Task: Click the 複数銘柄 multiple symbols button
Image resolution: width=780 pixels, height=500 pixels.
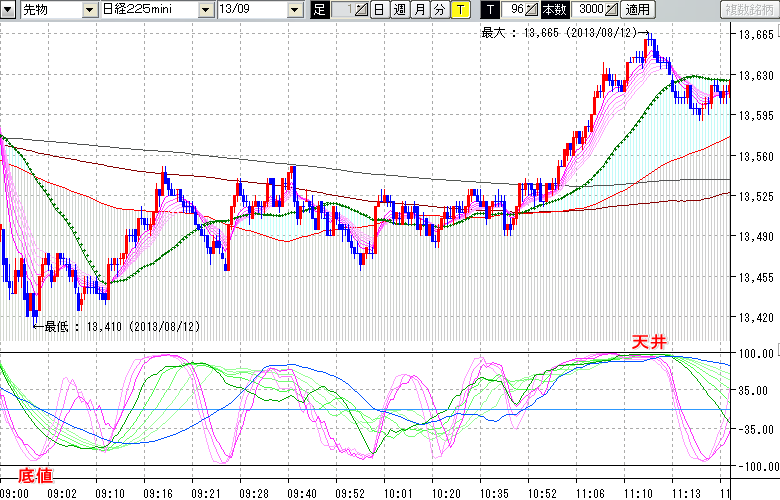Action: (750, 10)
